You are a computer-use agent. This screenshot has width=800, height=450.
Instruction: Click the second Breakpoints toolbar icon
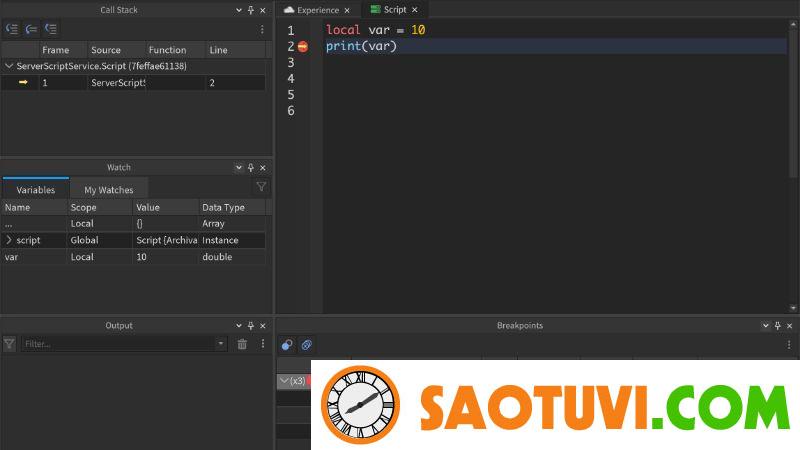tap(306, 345)
